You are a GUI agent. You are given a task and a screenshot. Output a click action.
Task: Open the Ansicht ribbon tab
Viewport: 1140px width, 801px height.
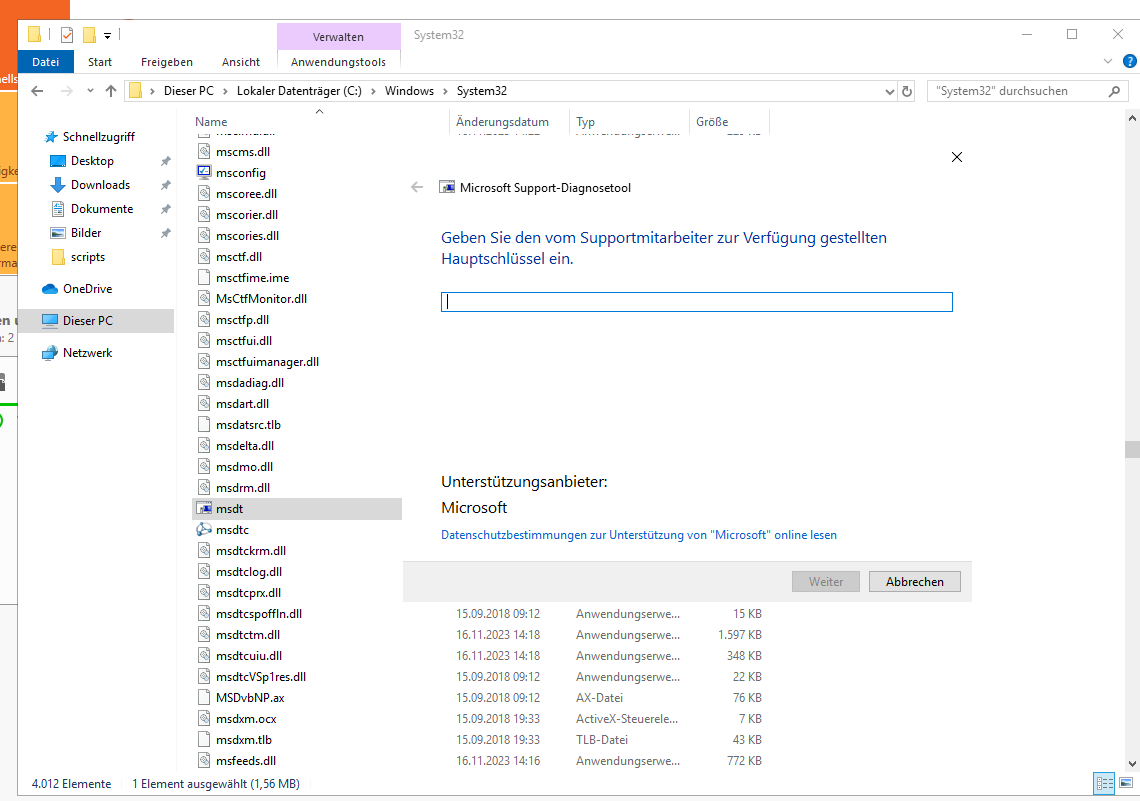241,62
